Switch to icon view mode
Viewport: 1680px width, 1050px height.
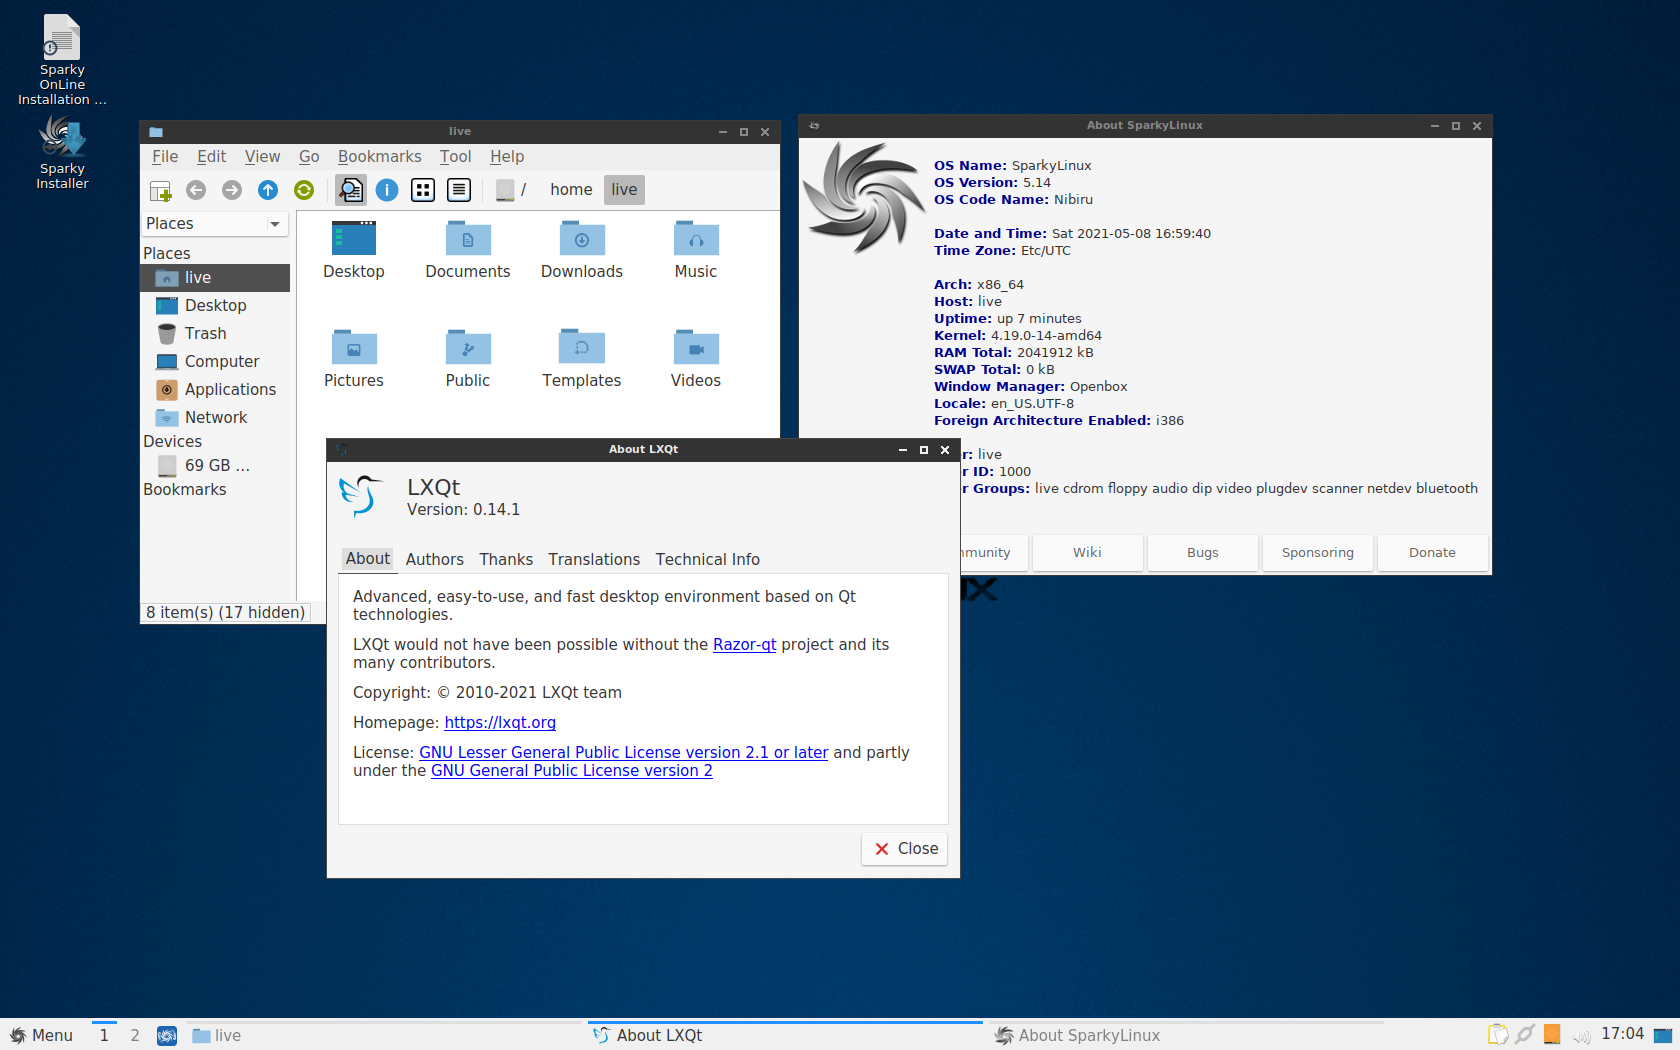pos(423,190)
